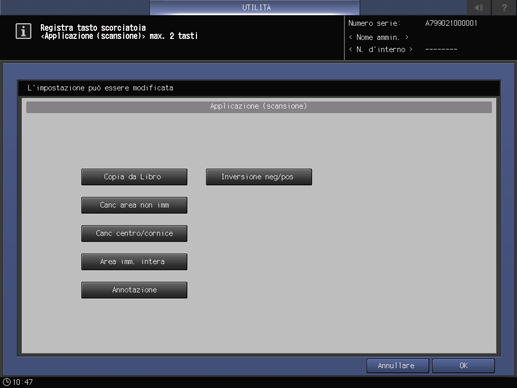Select Canc area non imm button

tap(134, 205)
